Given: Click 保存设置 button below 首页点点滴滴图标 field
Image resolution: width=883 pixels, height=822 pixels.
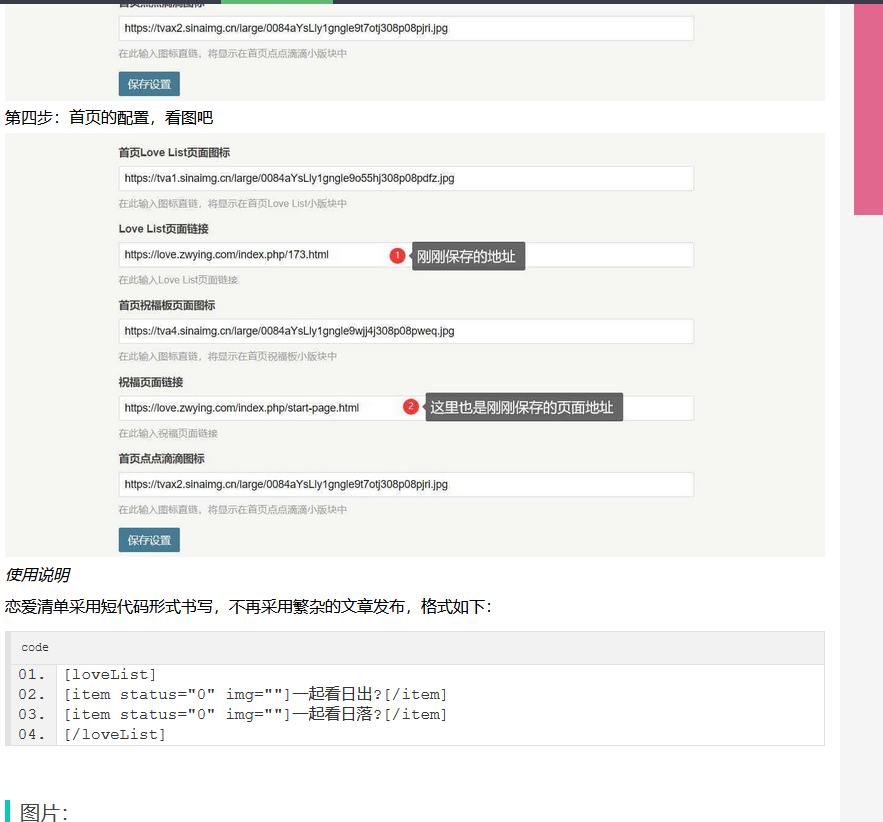Looking at the screenshot, I should tap(149, 540).
